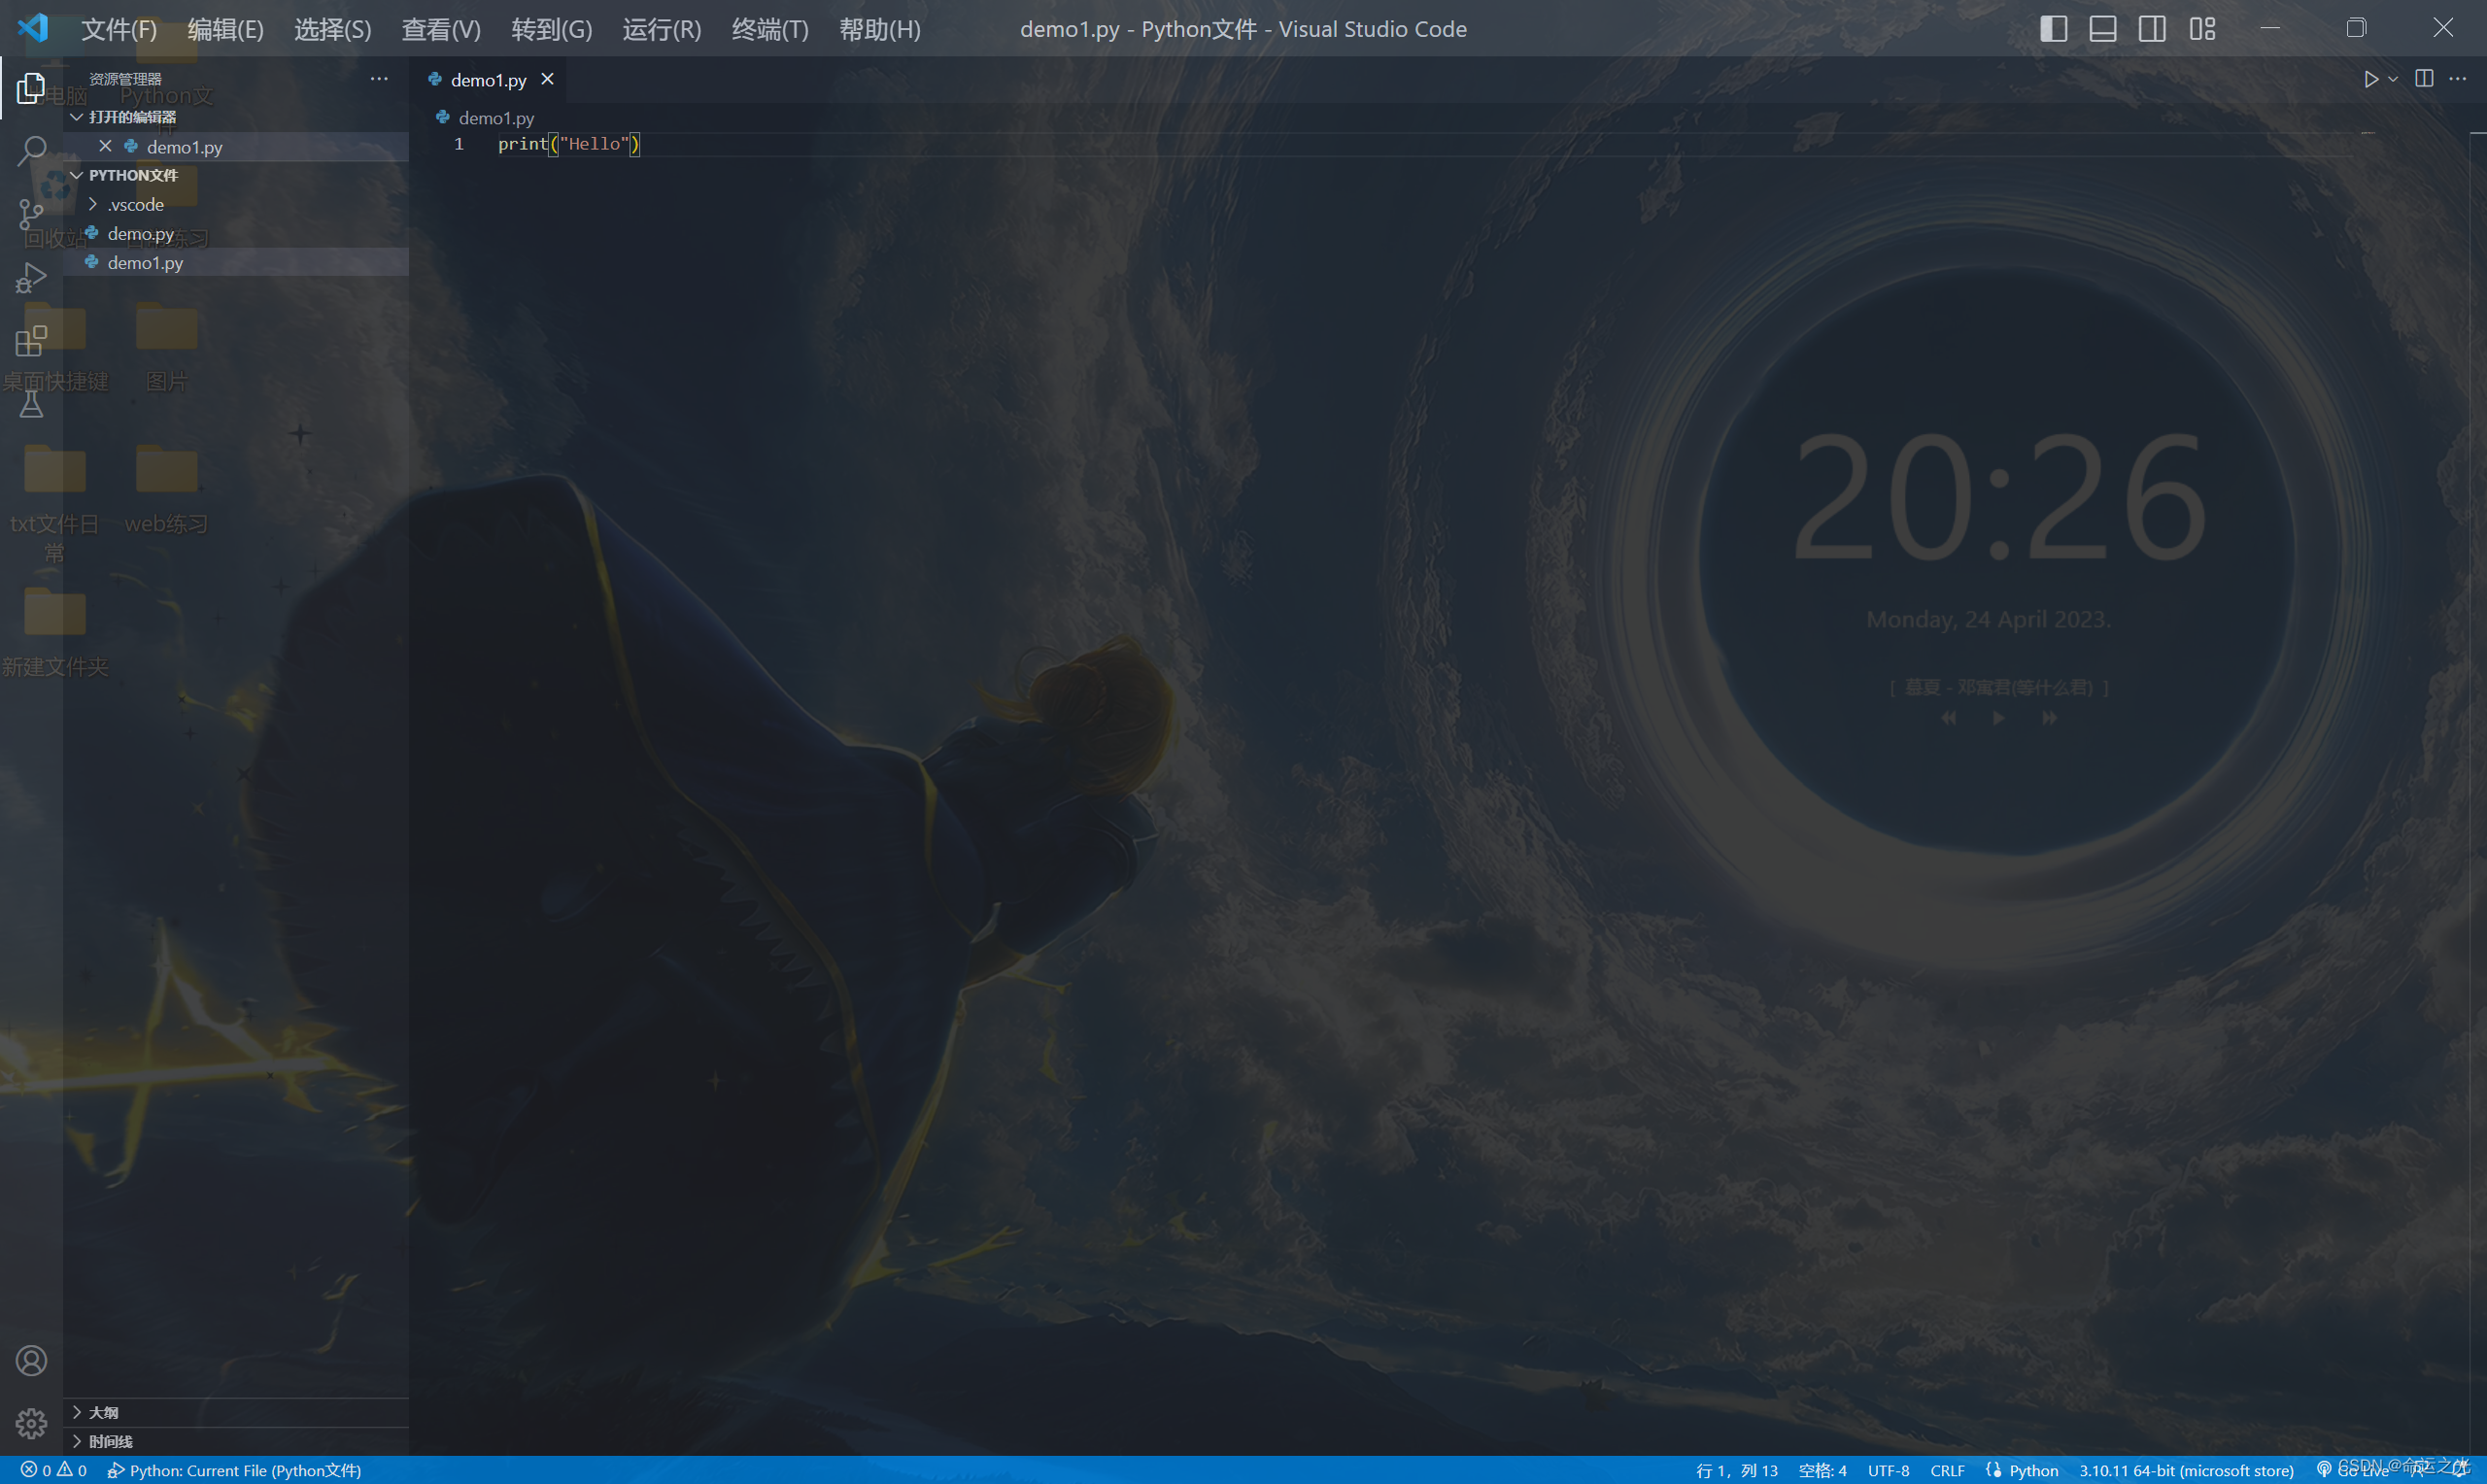Open the 运行(R) menu
Viewport: 2487px width, 1484px height.
tap(661, 29)
